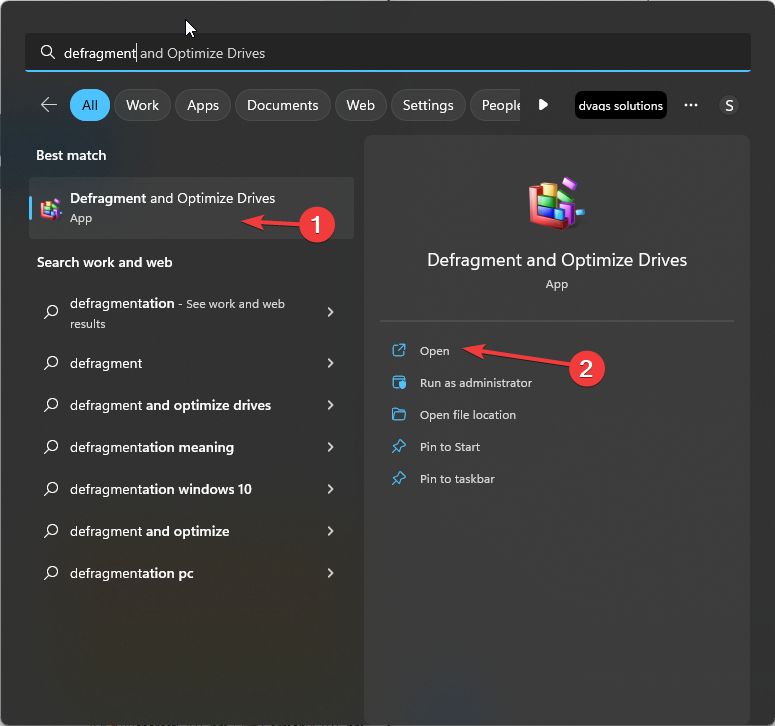Click the Open action's launch icon
This screenshot has height=726, width=775.
click(x=399, y=350)
